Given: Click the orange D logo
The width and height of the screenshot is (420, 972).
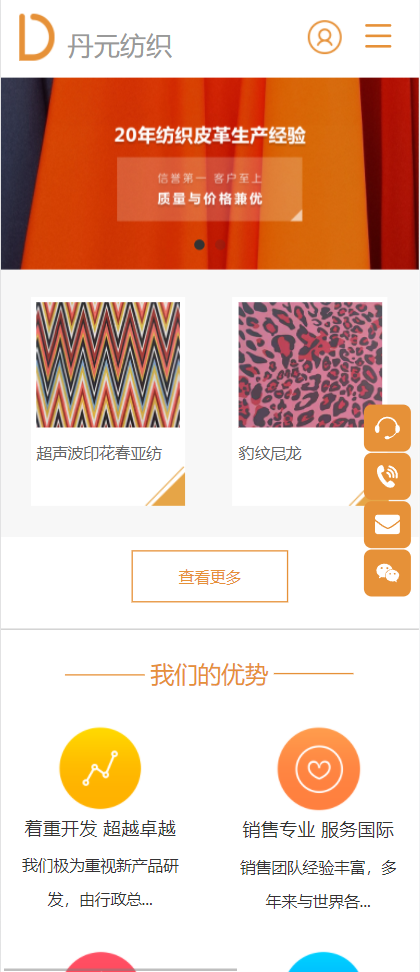Looking at the screenshot, I should [x=37, y=37].
